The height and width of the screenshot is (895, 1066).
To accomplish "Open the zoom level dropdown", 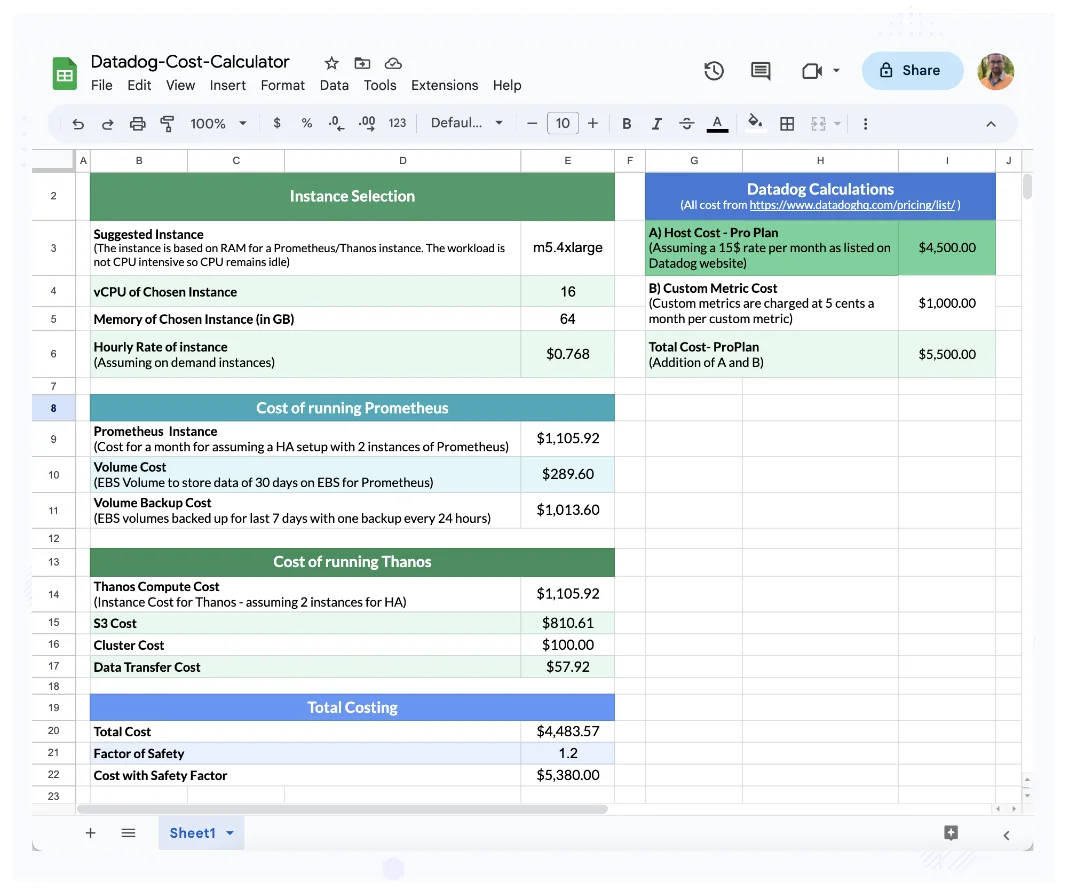I will tap(218, 124).
